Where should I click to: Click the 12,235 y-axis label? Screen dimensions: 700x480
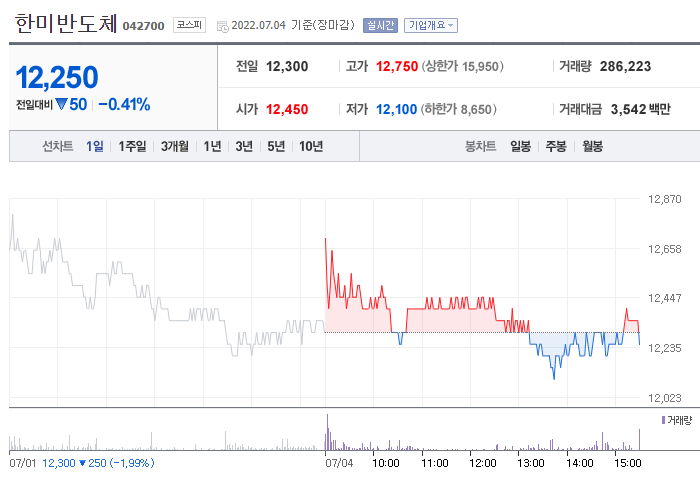click(x=665, y=348)
